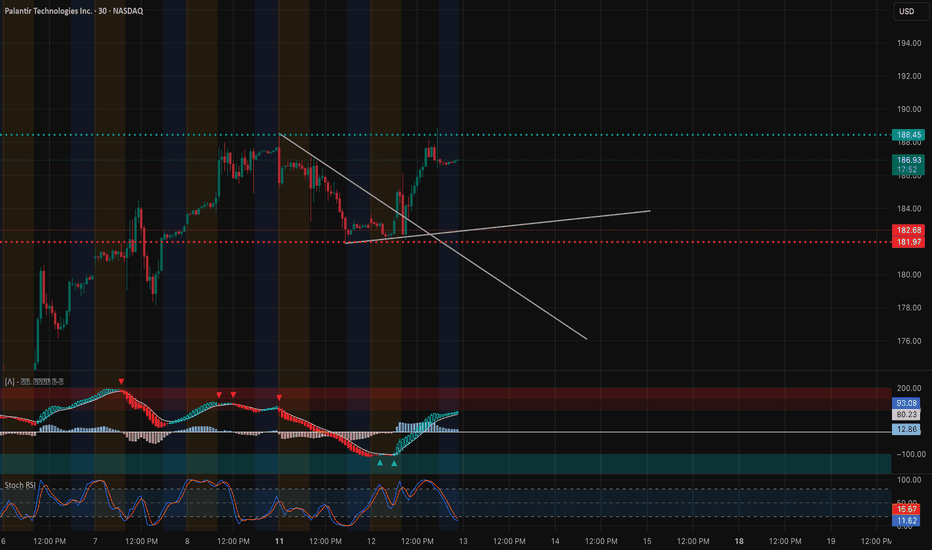The image size is (932, 550).
Task: Select the red dotted horizontal line at 181.97
Action: click(x=446, y=242)
